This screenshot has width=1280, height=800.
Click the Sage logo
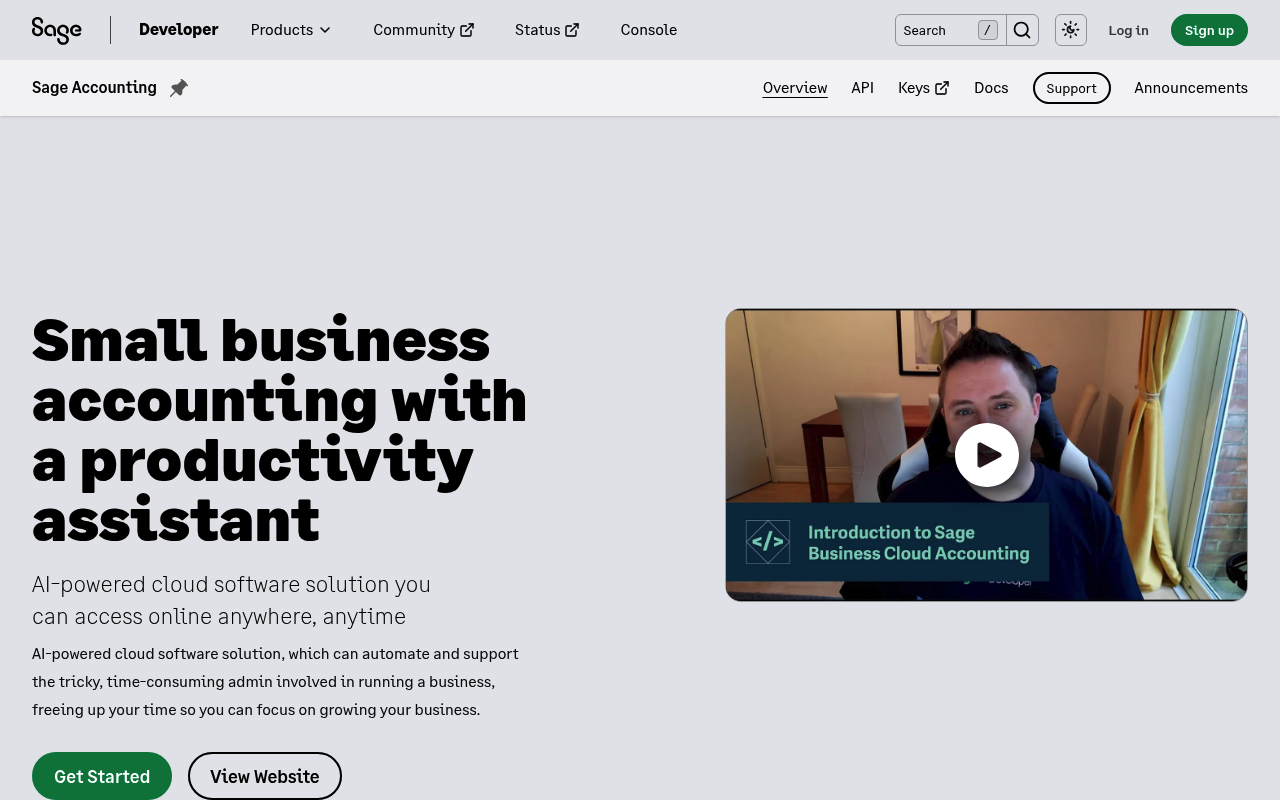57,30
